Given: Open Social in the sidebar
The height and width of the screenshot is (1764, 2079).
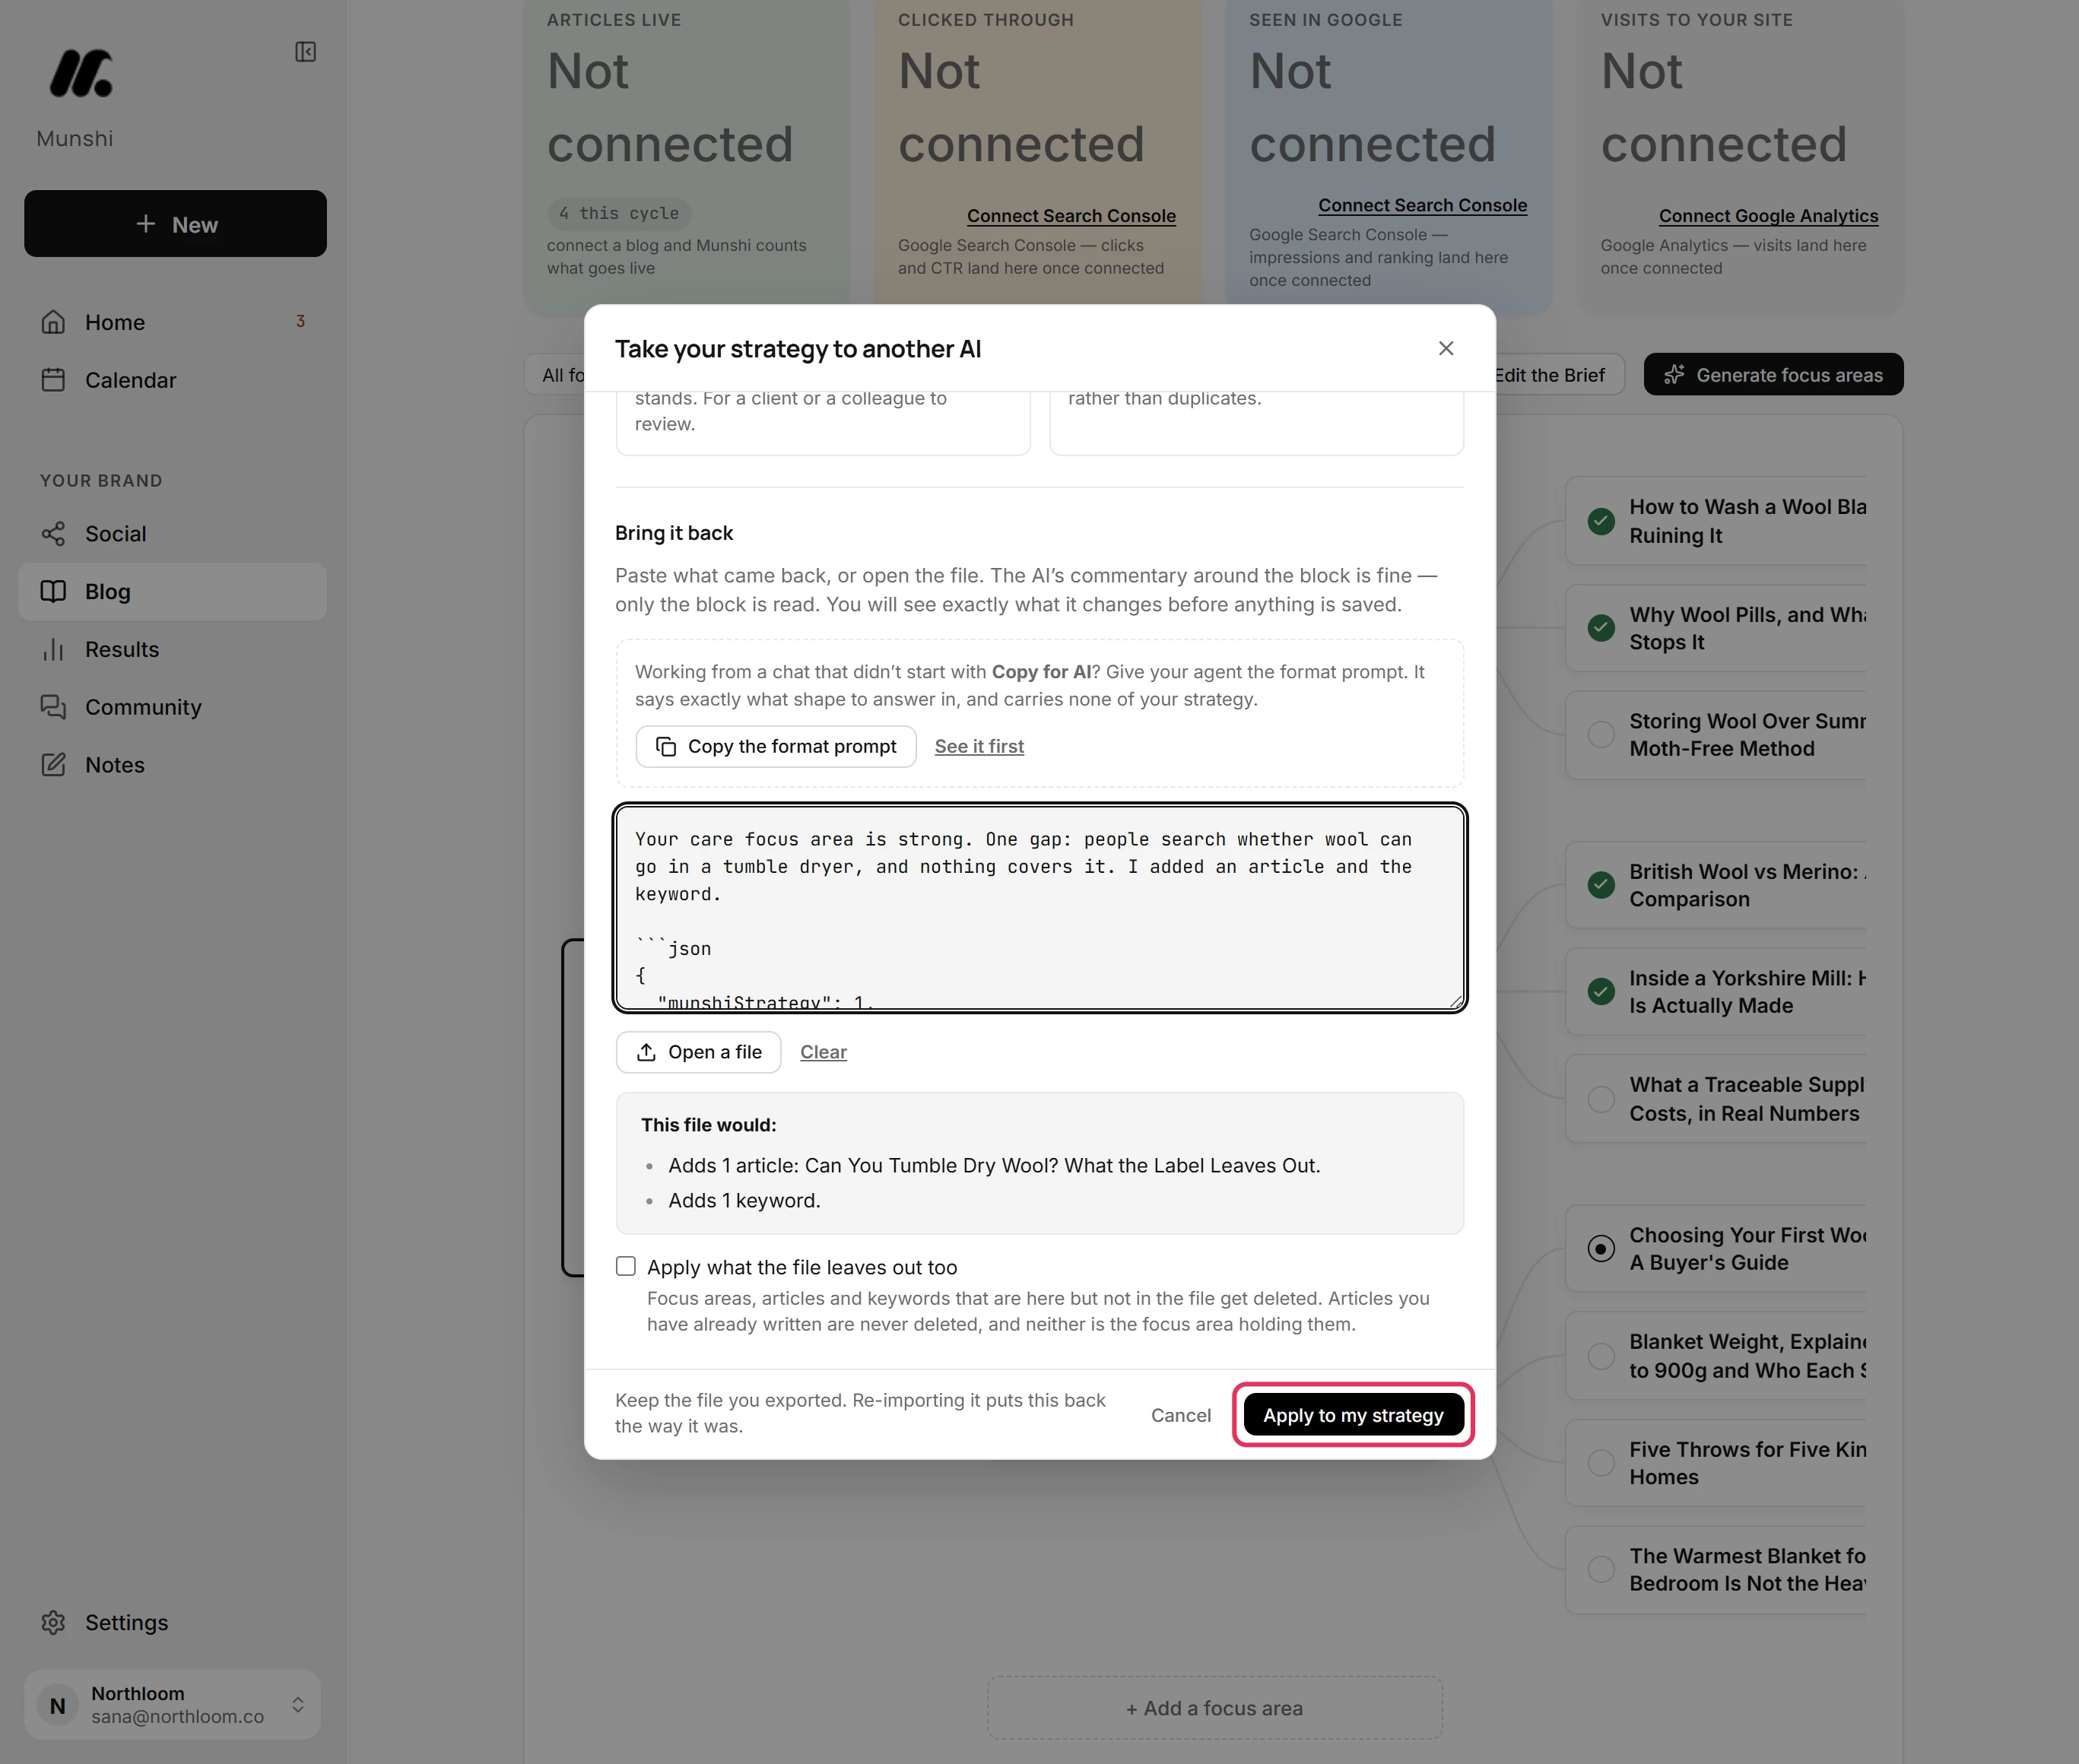Looking at the screenshot, I should point(172,534).
